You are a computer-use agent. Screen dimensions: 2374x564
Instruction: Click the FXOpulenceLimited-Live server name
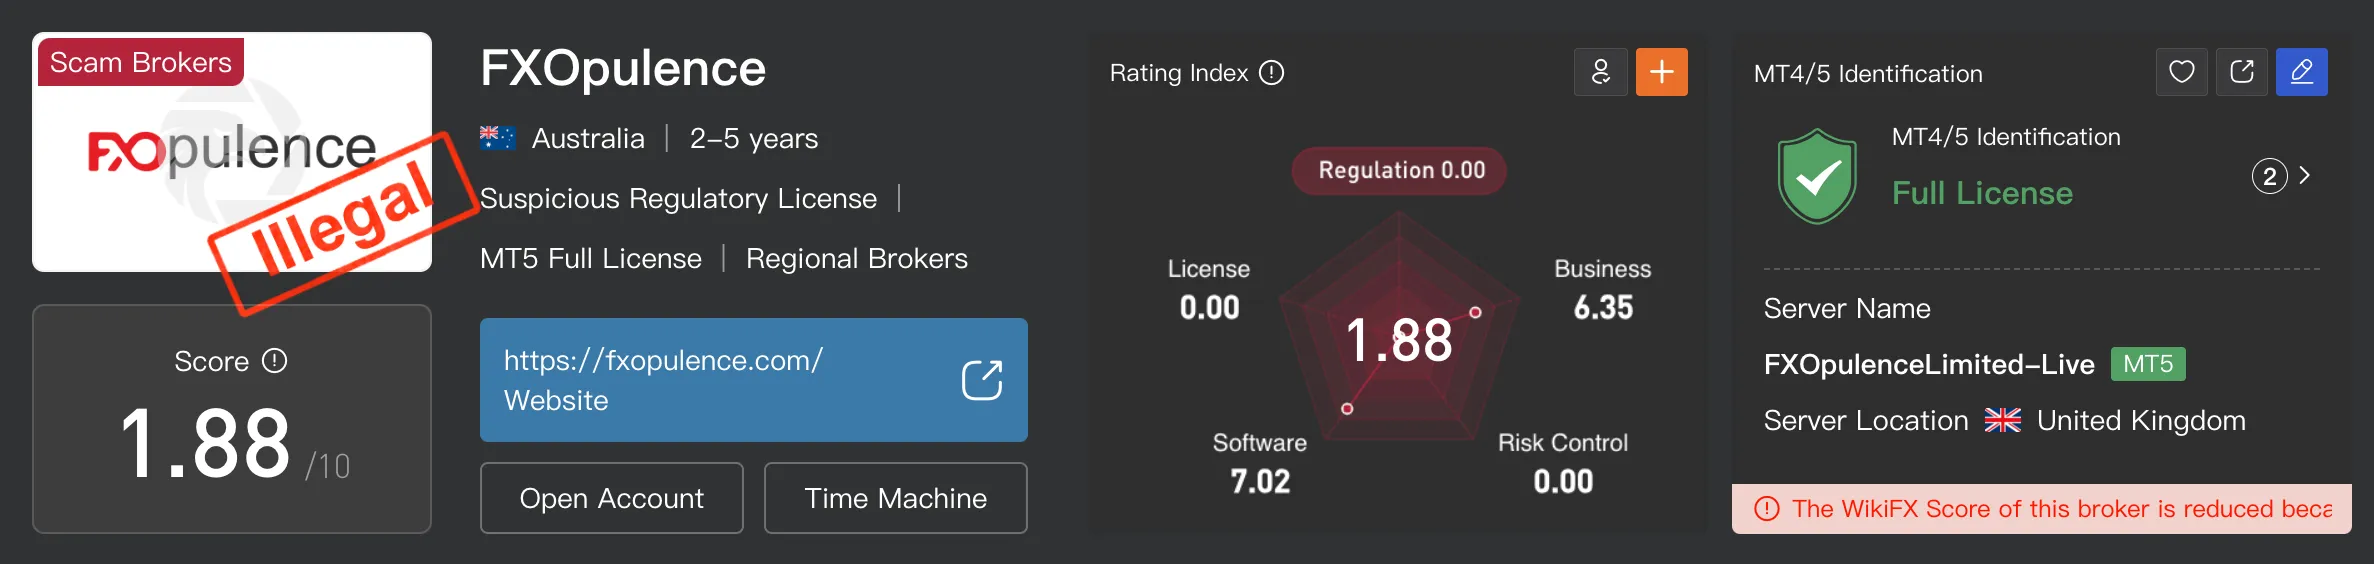[x=1929, y=364]
